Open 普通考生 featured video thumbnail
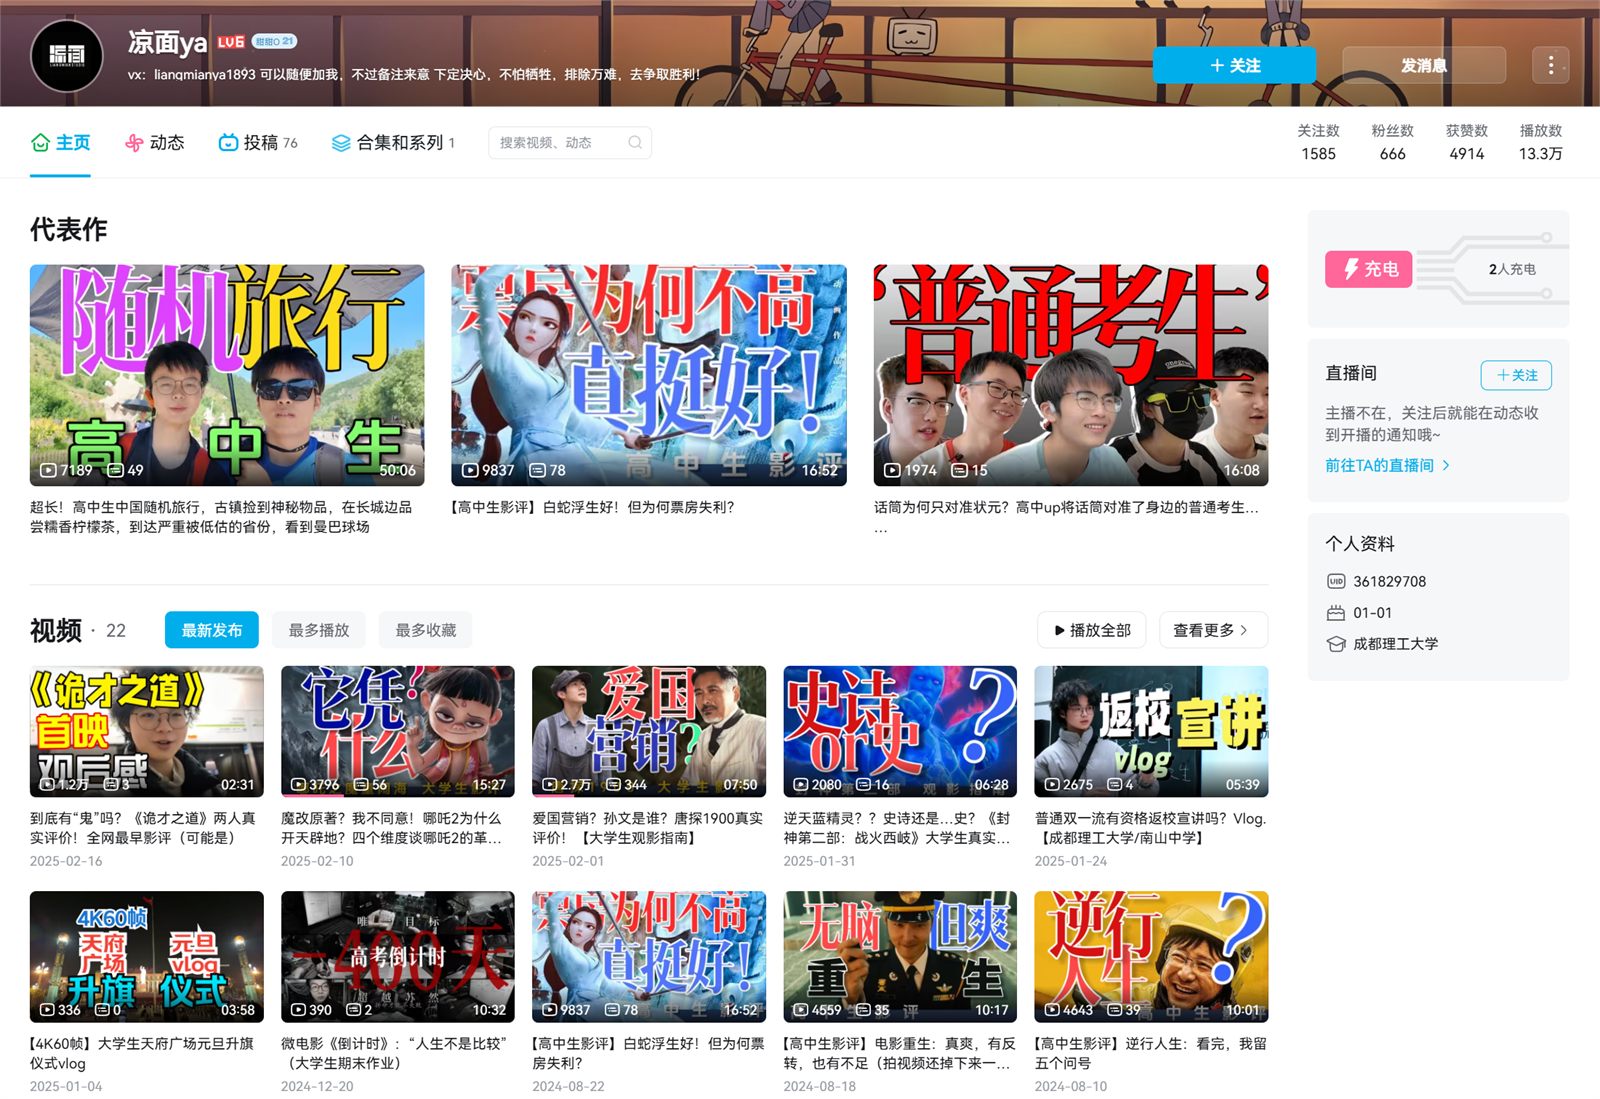This screenshot has width=1600, height=1099. [1071, 375]
